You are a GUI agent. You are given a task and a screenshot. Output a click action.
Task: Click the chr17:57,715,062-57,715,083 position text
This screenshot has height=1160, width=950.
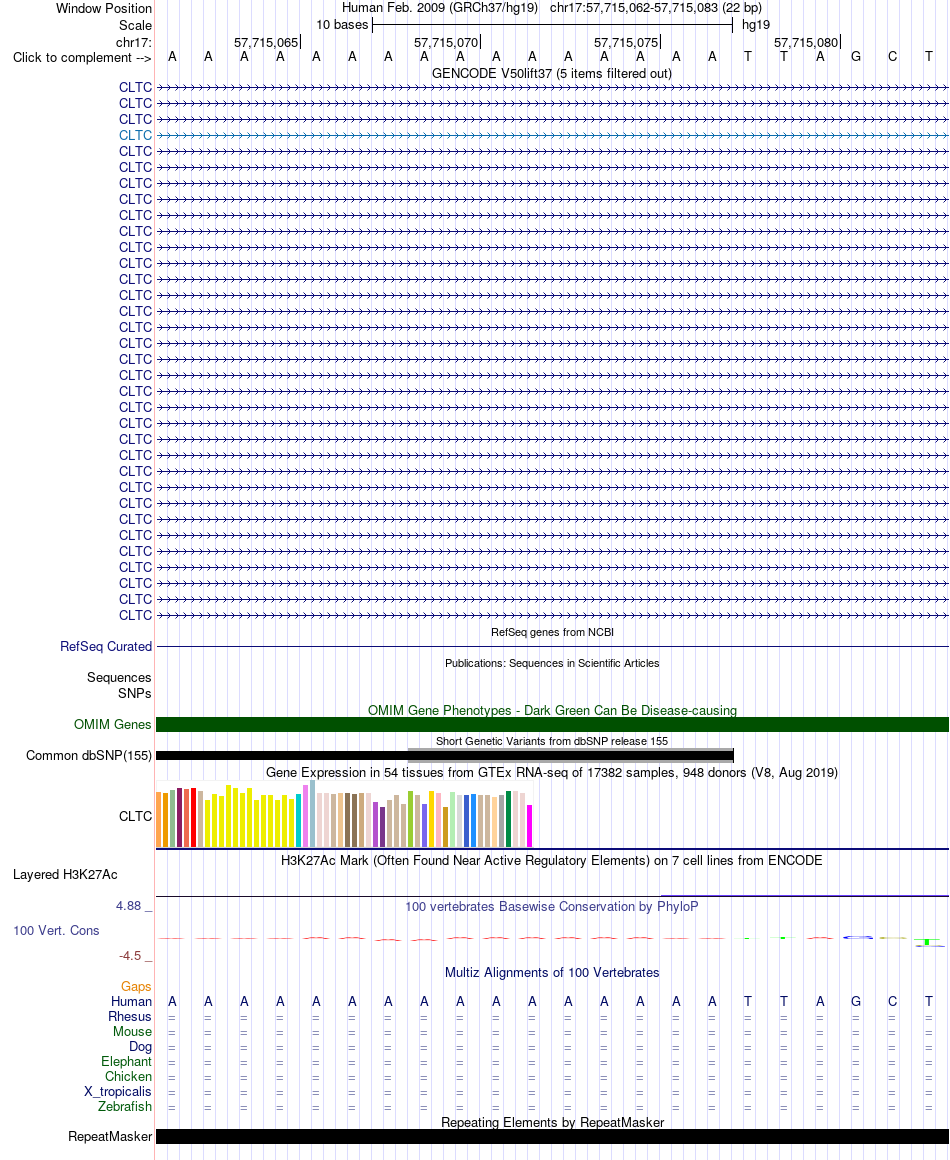click(x=634, y=8)
